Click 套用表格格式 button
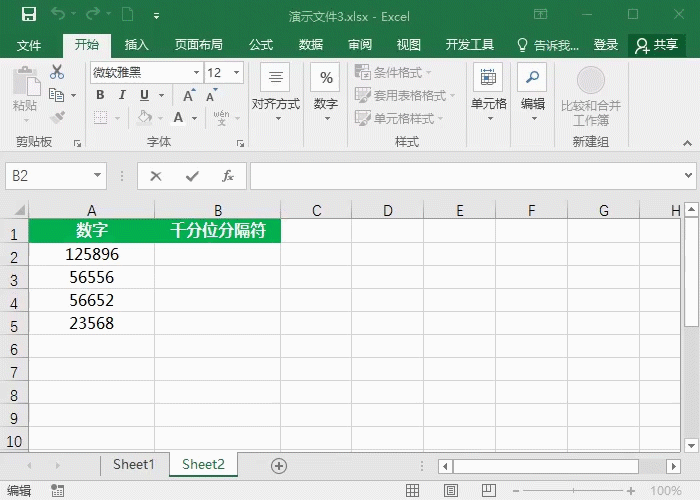 pyautogui.click(x=404, y=95)
